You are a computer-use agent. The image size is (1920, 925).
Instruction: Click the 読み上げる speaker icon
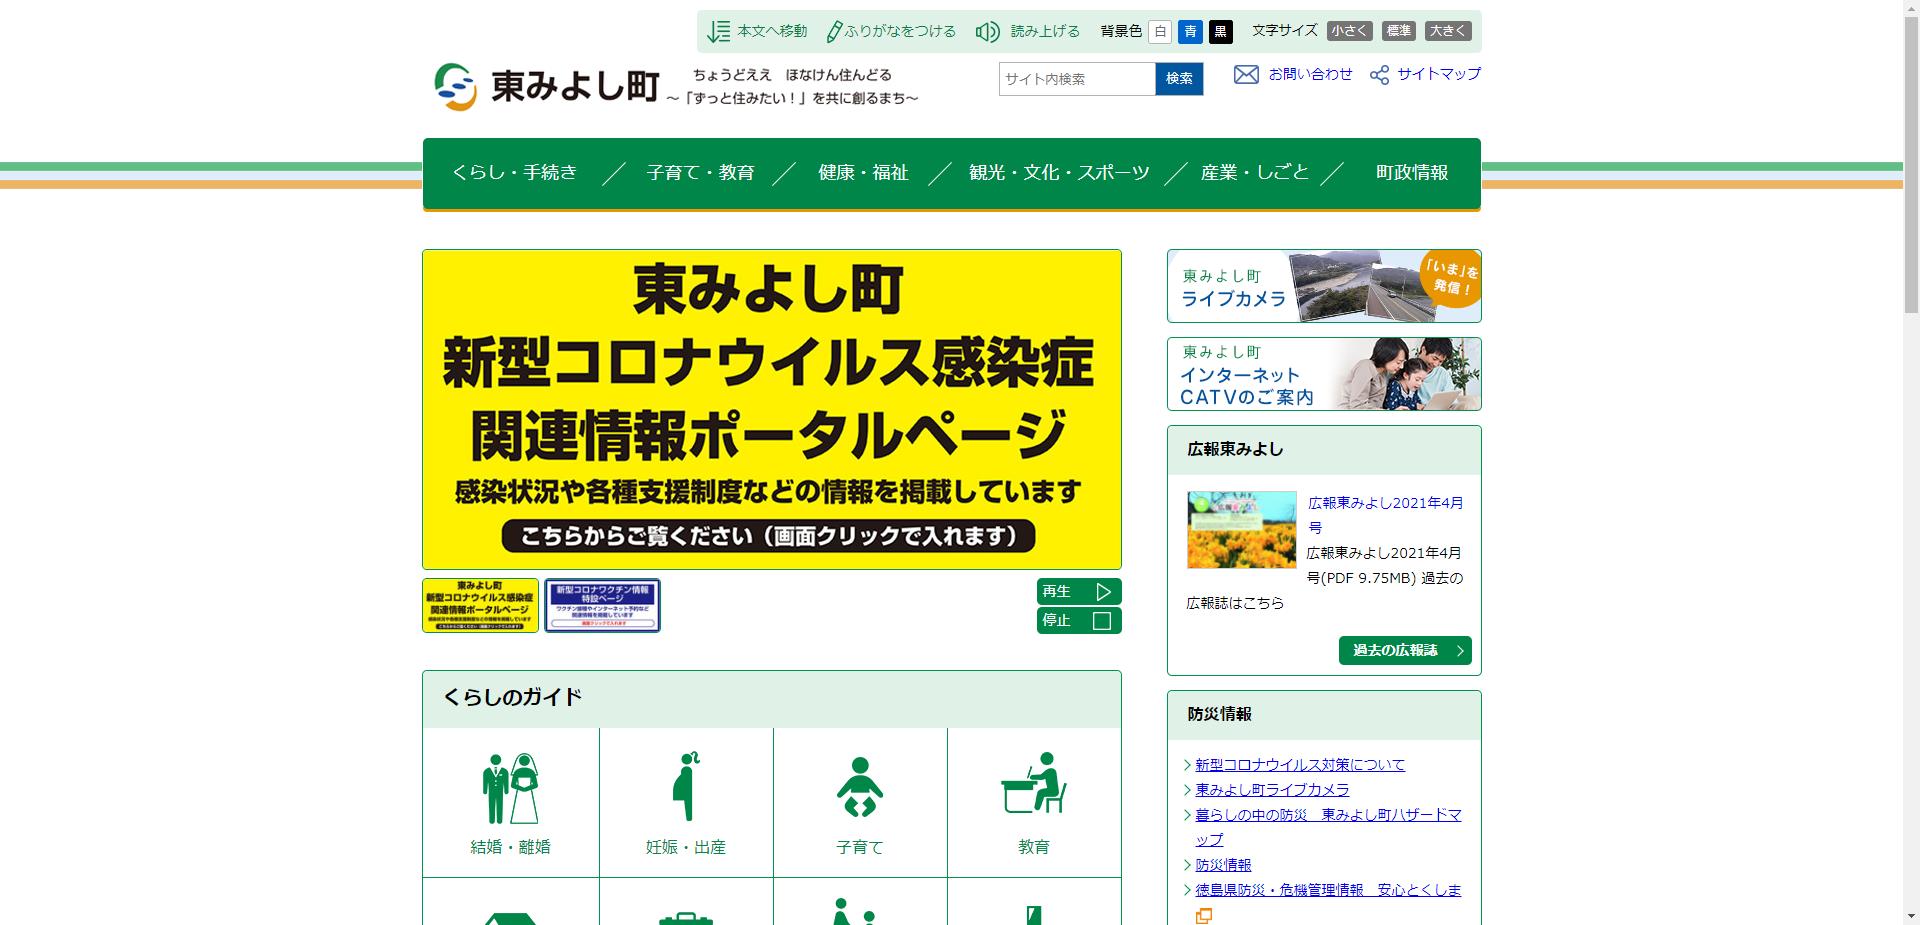click(986, 31)
